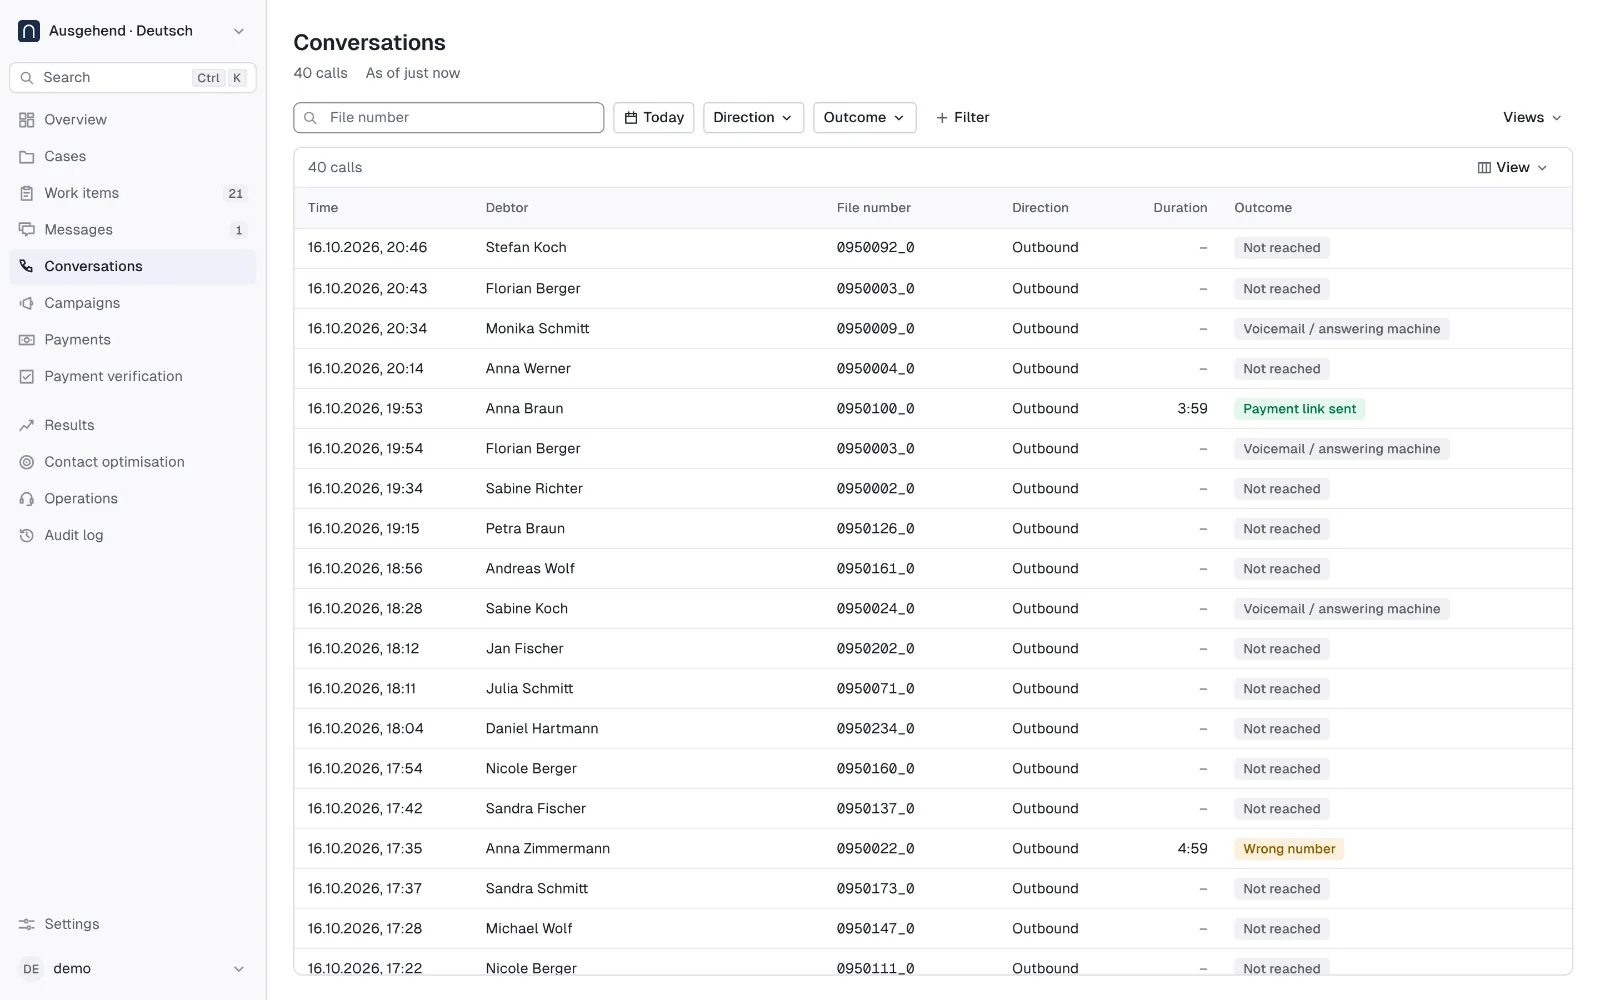Open Sabine Koch's voicemail call row

pyautogui.click(x=932, y=609)
